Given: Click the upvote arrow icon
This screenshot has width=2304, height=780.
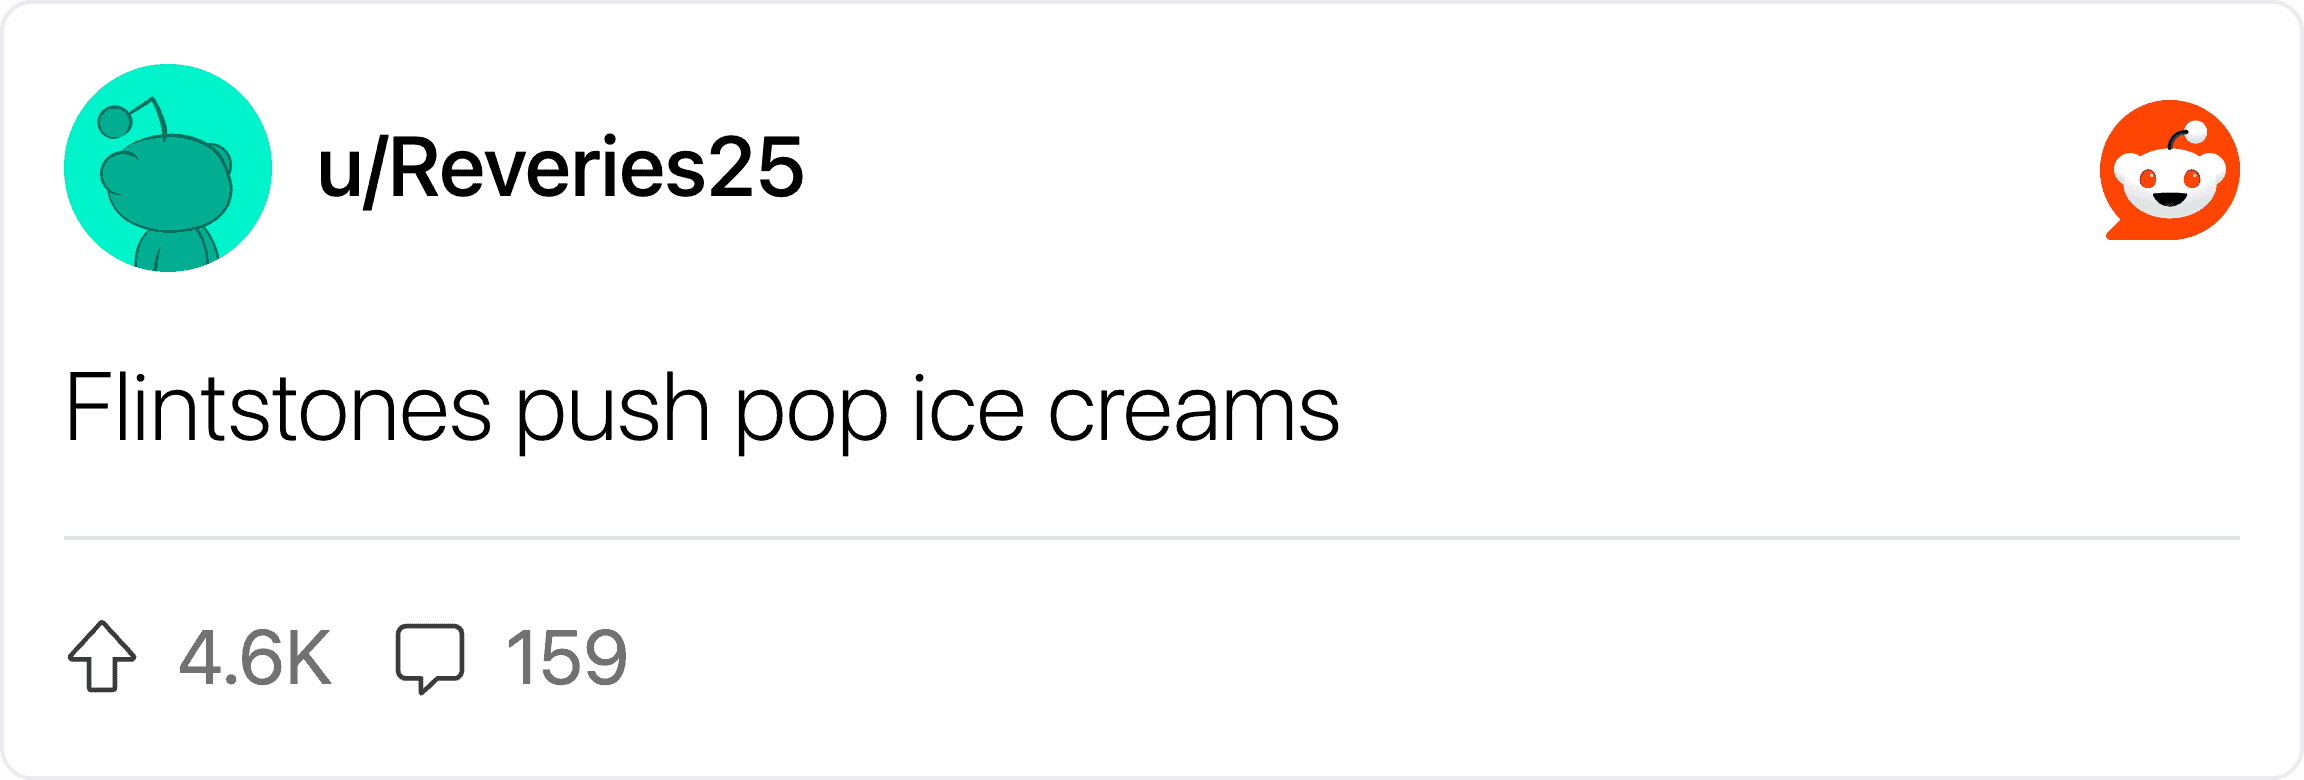Looking at the screenshot, I should coord(102,657).
